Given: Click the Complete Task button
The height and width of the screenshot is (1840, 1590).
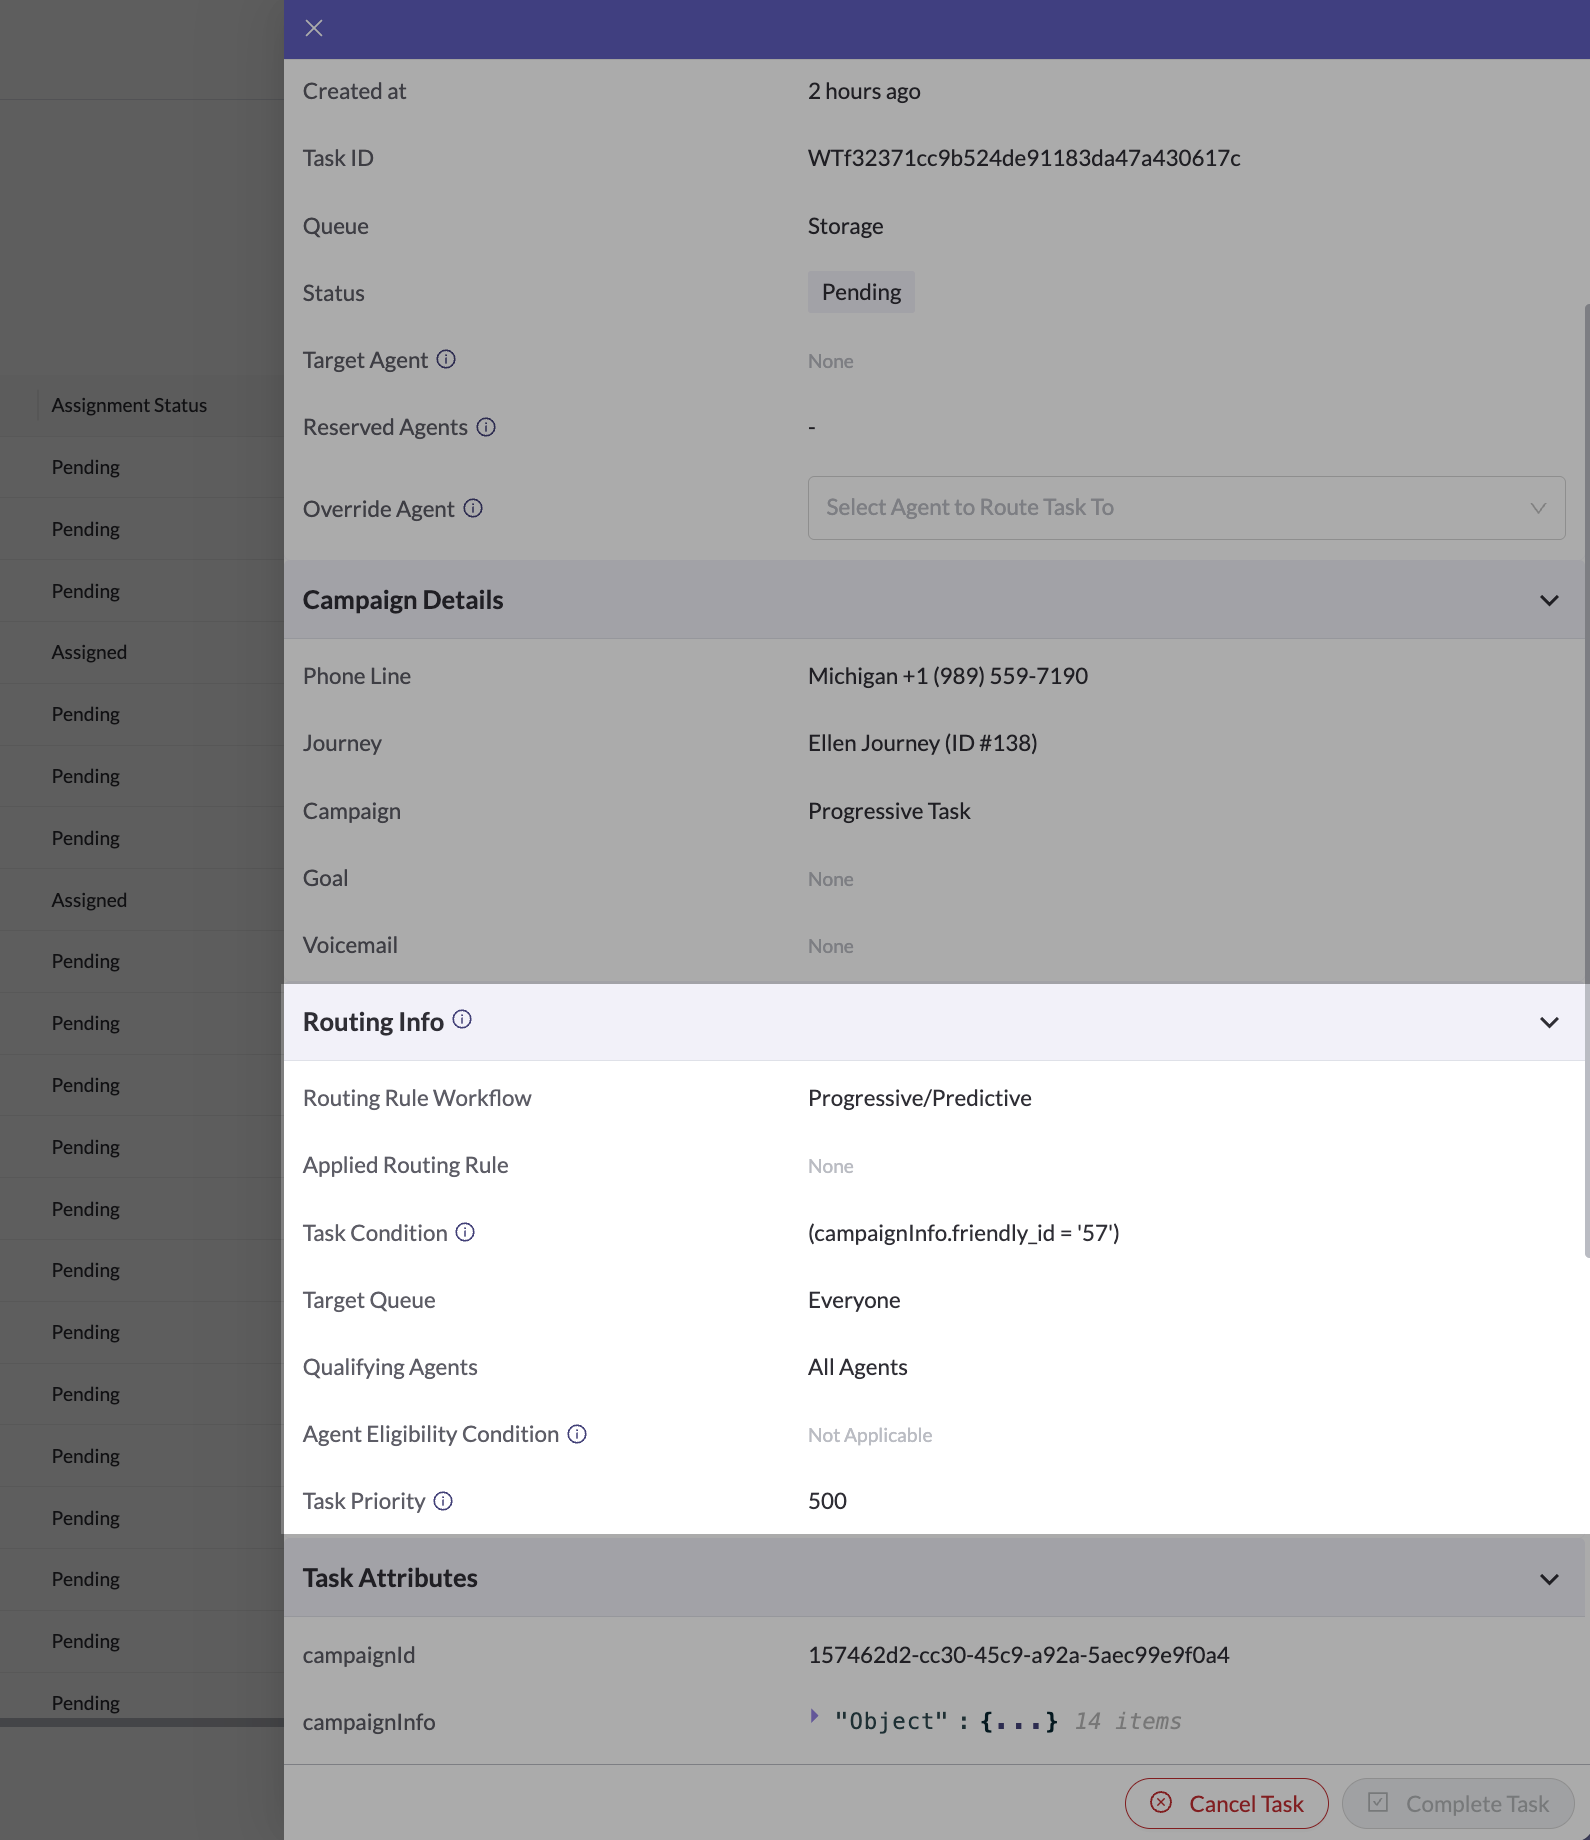Looking at the screenshot, I should [1458, 1803].
